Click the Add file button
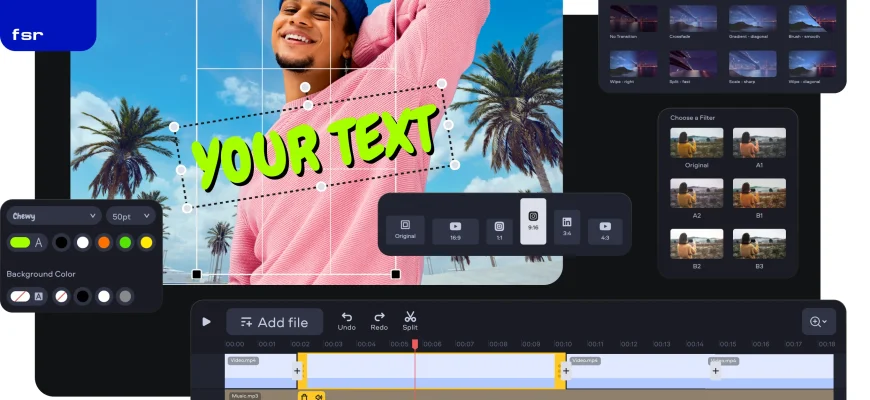This screenshot has width=870, height=400. (x=275, y=322)
